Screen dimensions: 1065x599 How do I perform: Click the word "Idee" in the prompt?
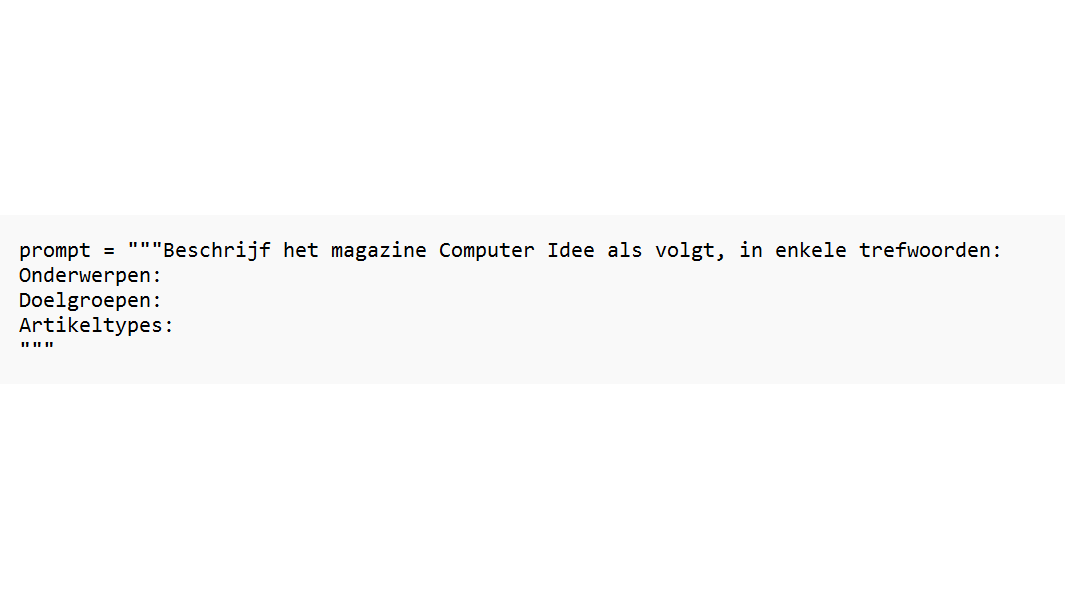[571, 250]
